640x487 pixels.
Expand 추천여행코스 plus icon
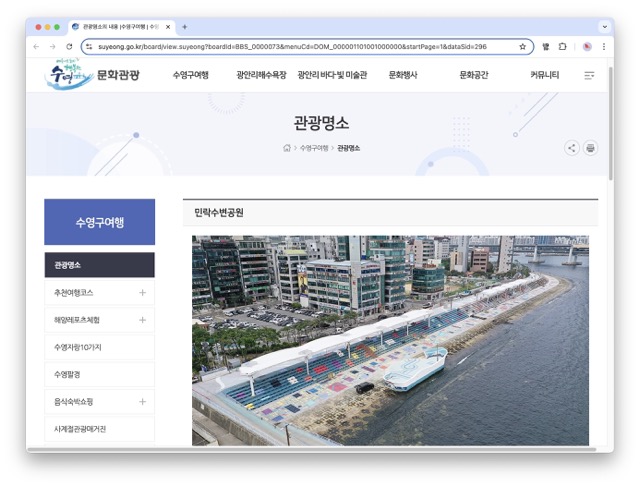[142, 293]
